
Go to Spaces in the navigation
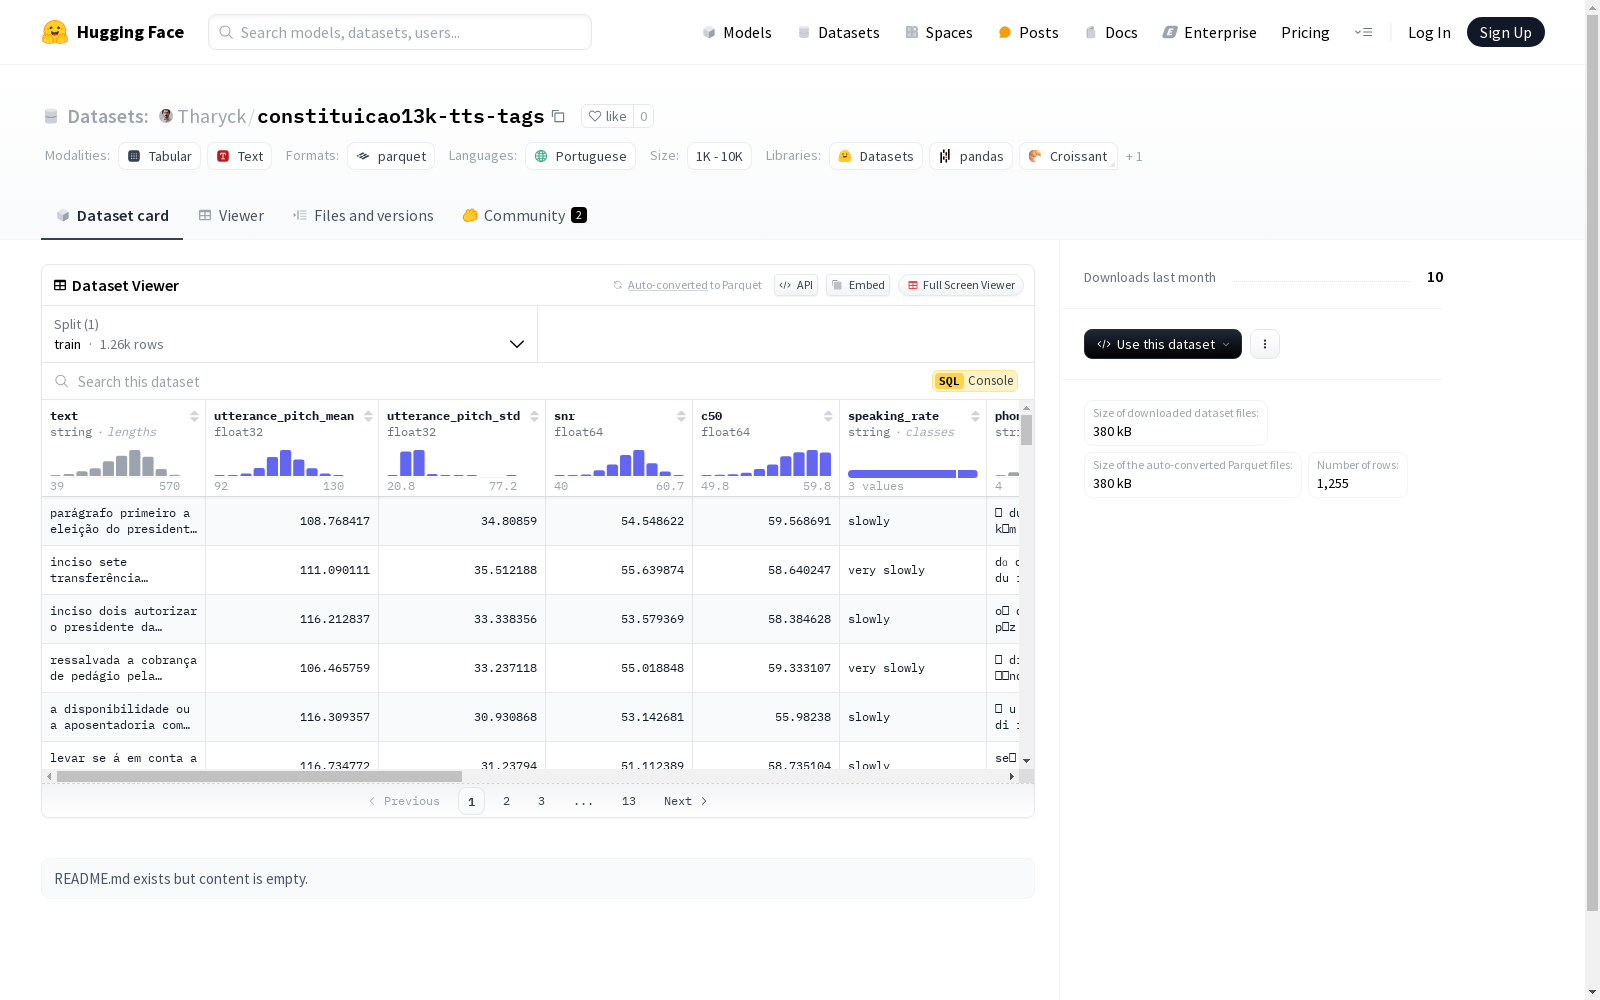(939, 32)
